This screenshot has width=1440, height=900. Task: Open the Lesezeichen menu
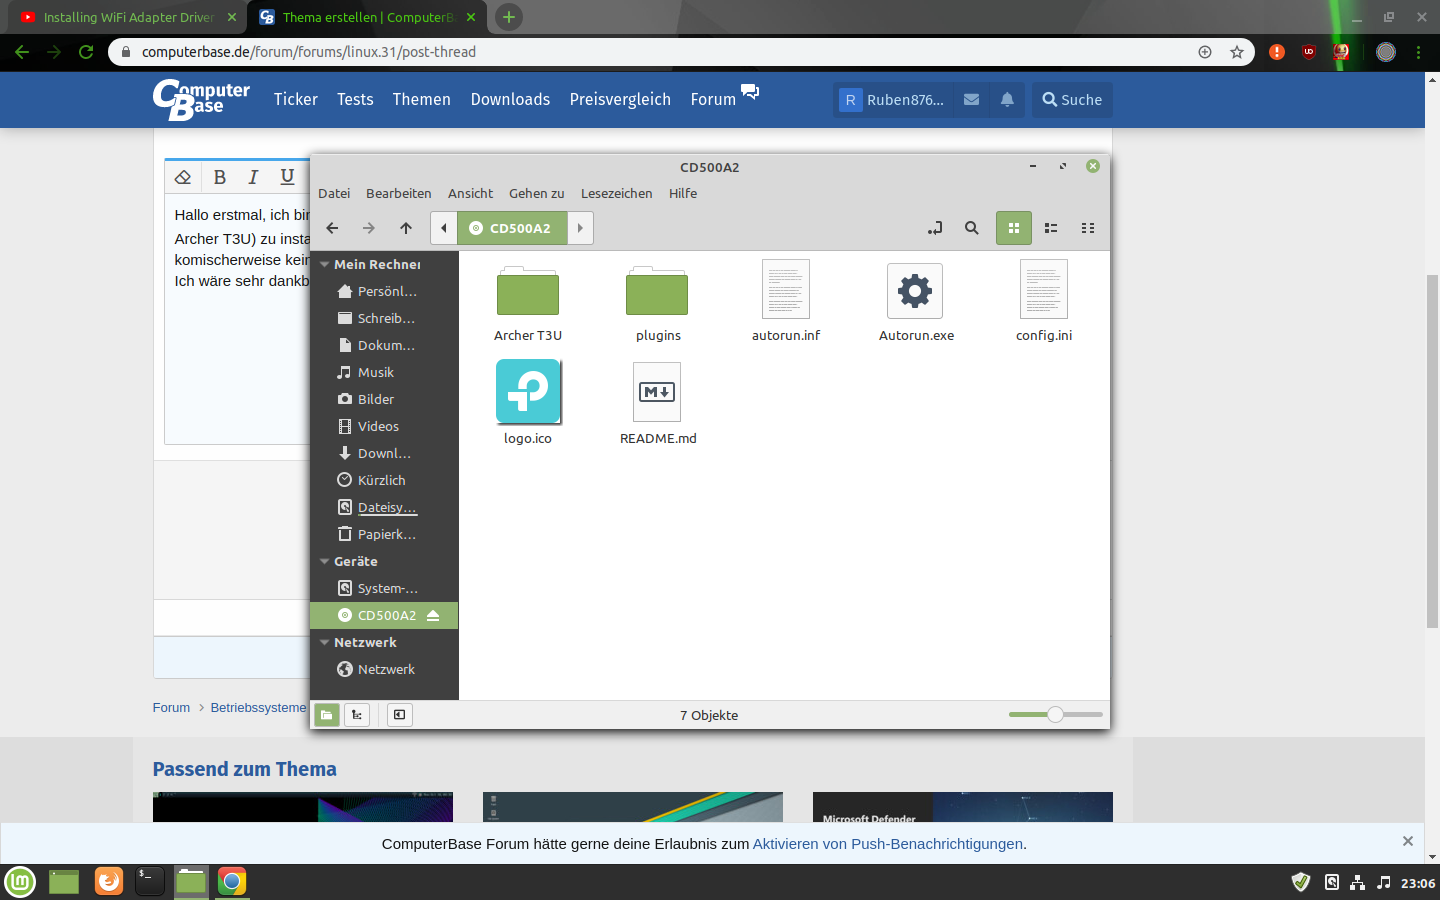[x=616, y=194]
